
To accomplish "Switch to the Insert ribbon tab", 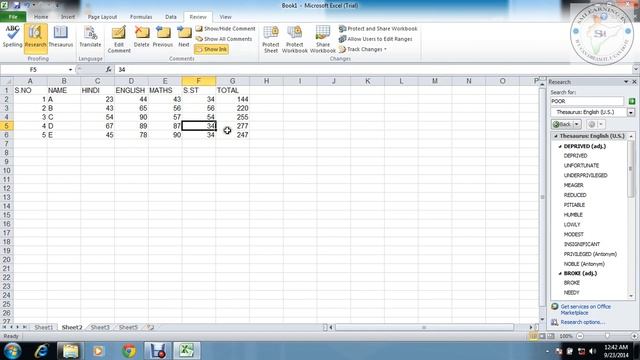I will [68, 17].
